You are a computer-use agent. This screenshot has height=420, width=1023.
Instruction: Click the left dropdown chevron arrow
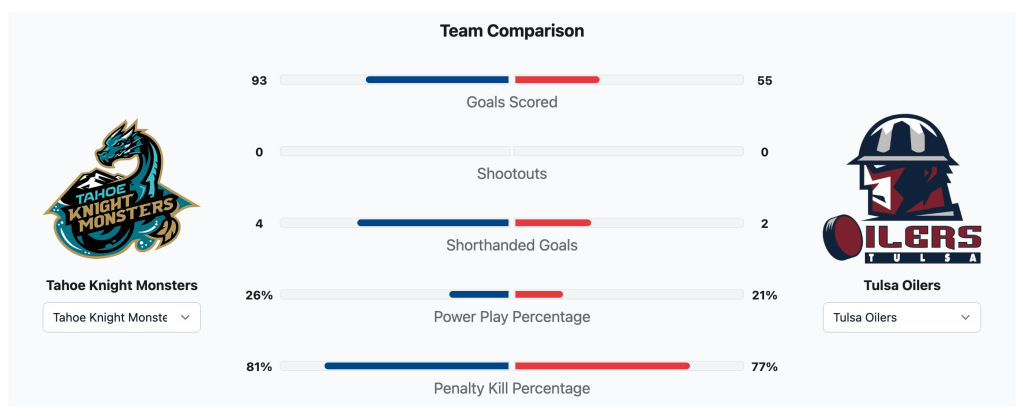click(x=185, y=317)
